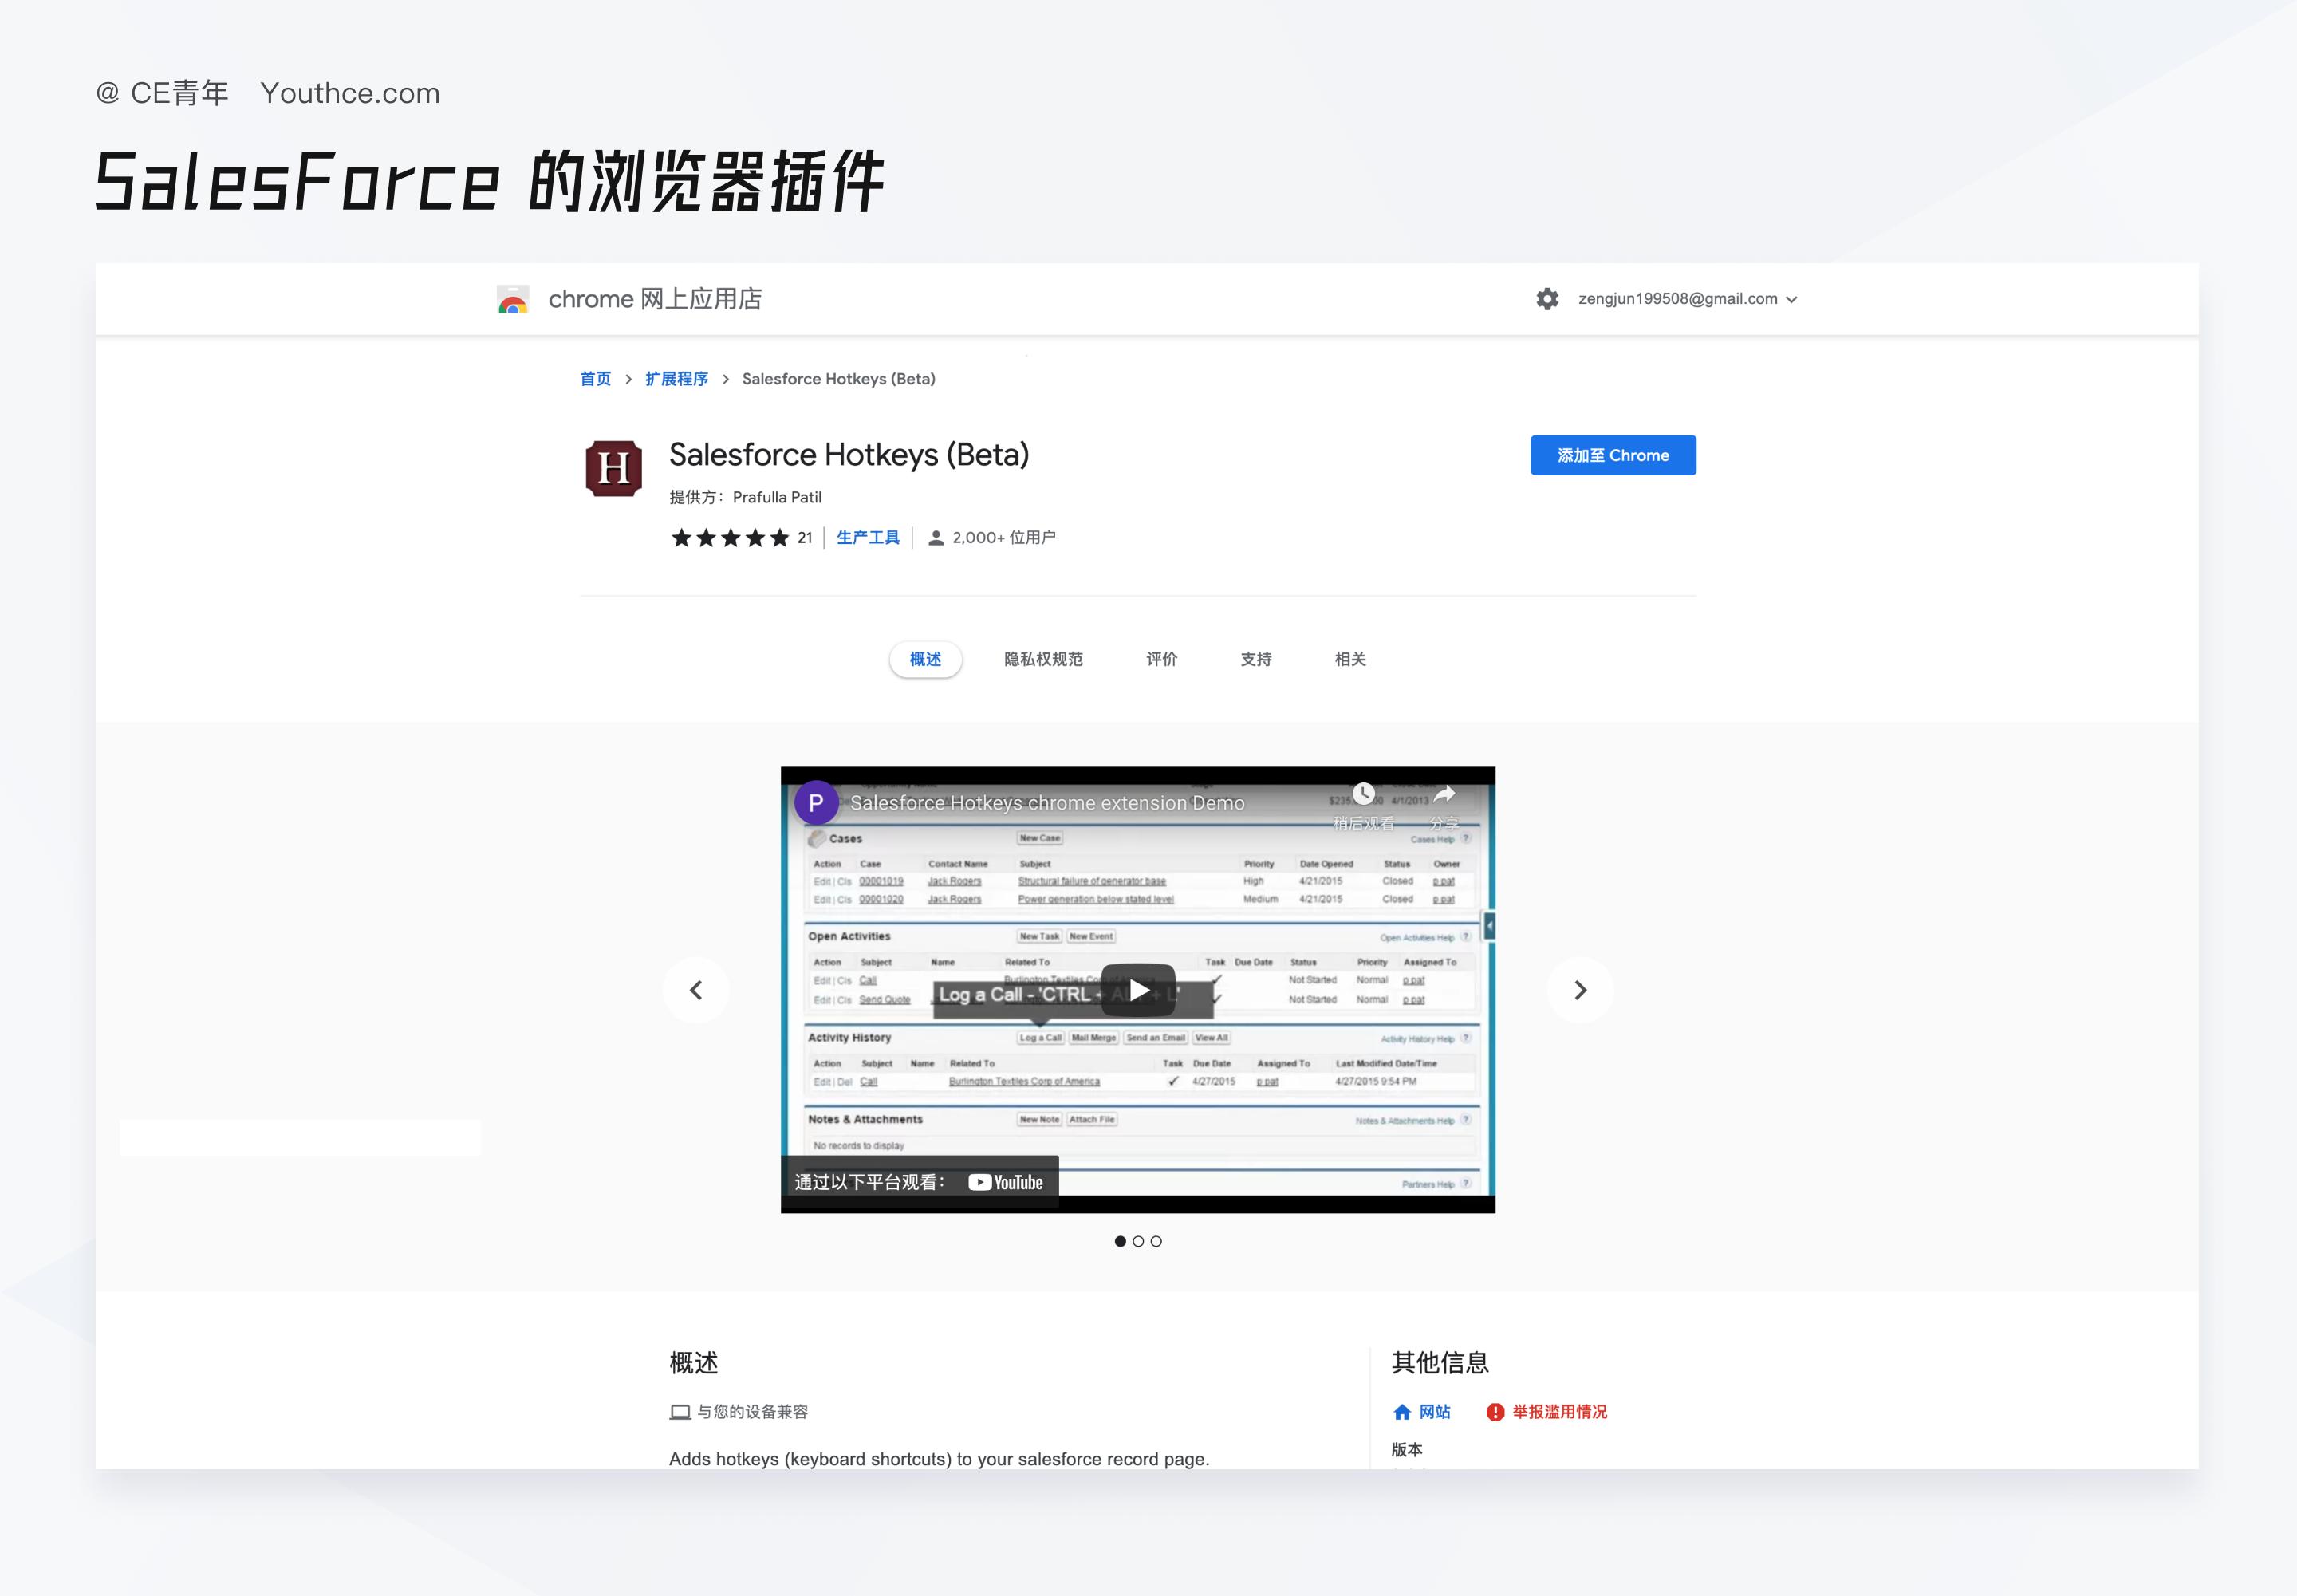Play the Salesforce Hotkeys demo video
This screenshot has width=2297, height=1596.
point(1138,990)
